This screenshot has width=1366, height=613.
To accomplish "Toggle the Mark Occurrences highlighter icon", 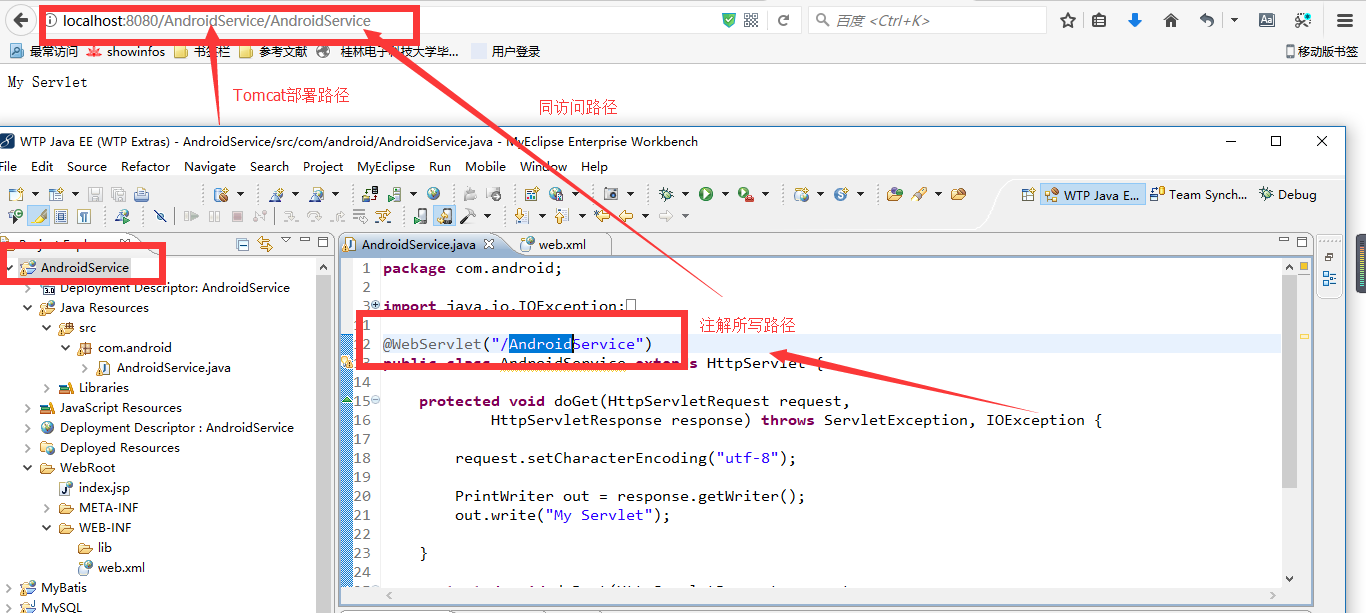I will (x=36, y=215).
